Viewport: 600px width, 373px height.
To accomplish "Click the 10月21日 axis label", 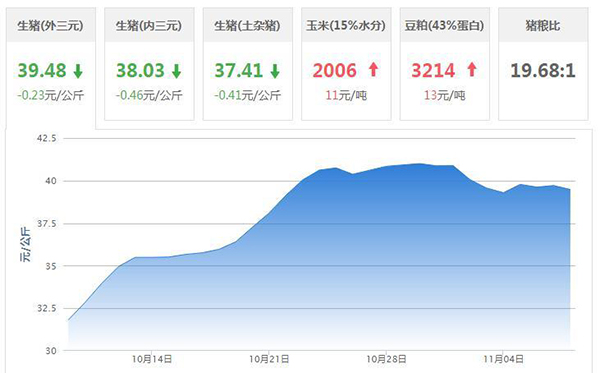I will pos(269,359).
